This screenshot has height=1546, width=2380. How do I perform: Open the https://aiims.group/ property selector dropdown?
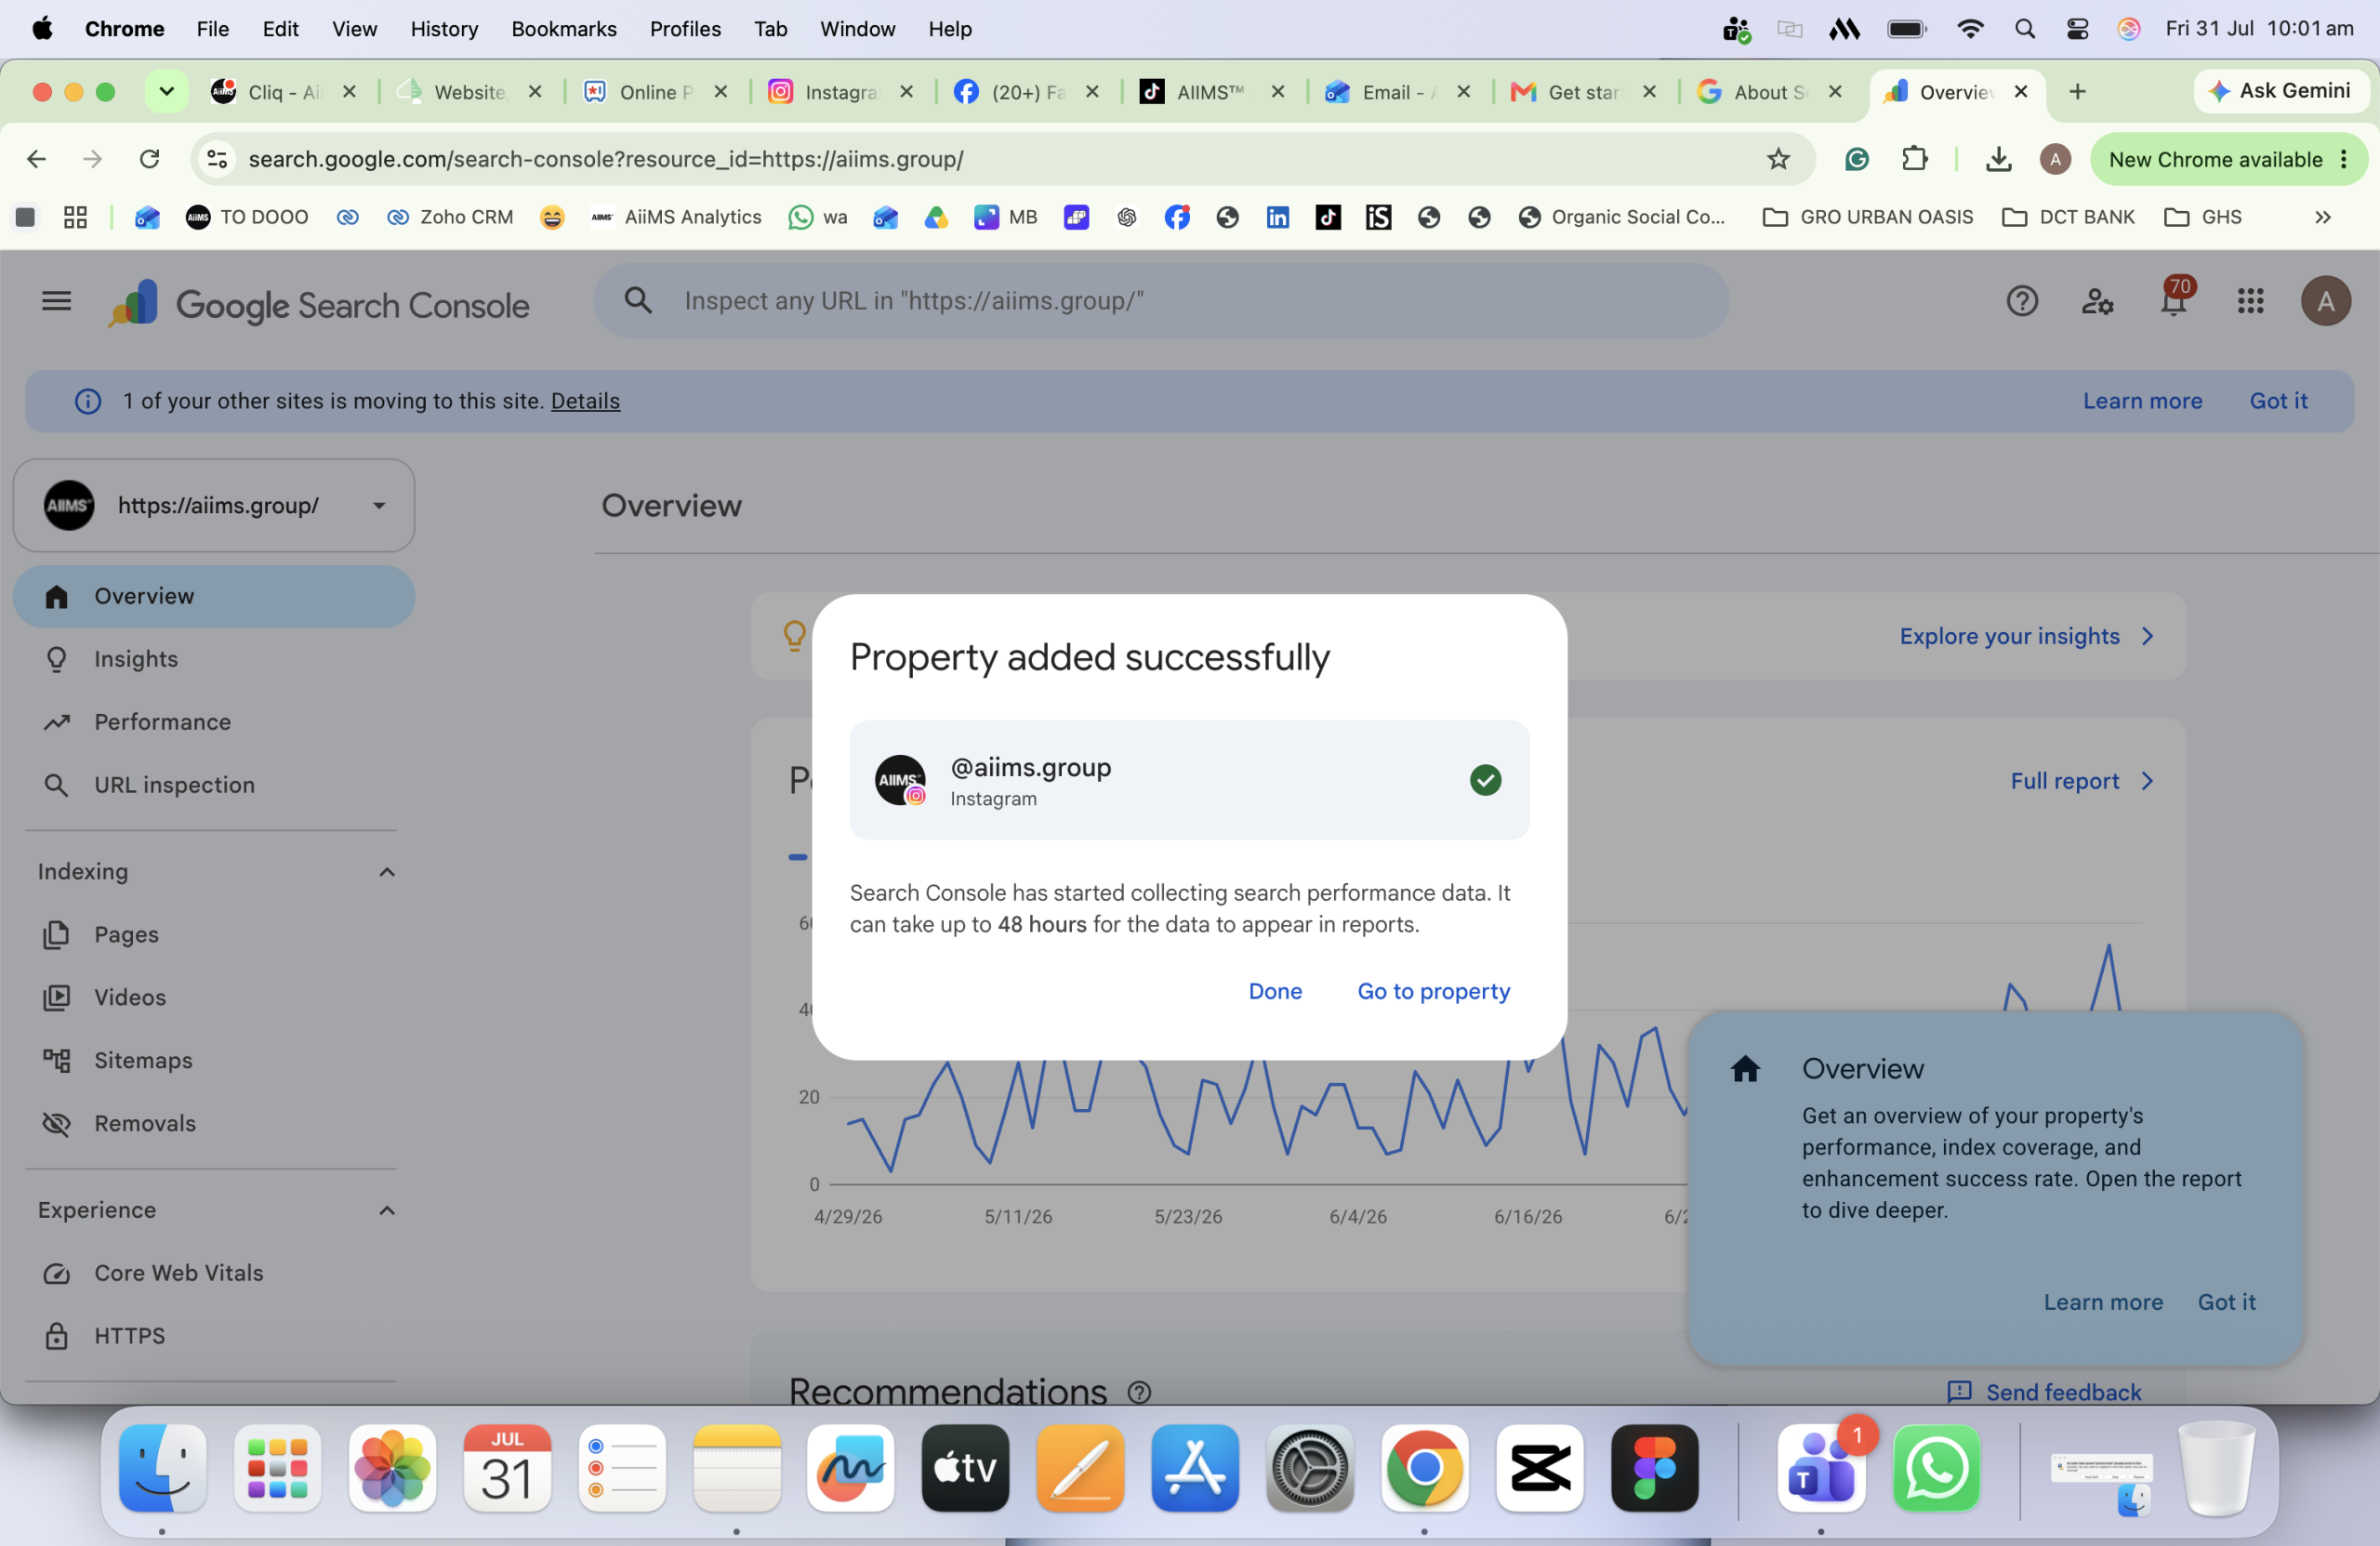tap(214, 505)
